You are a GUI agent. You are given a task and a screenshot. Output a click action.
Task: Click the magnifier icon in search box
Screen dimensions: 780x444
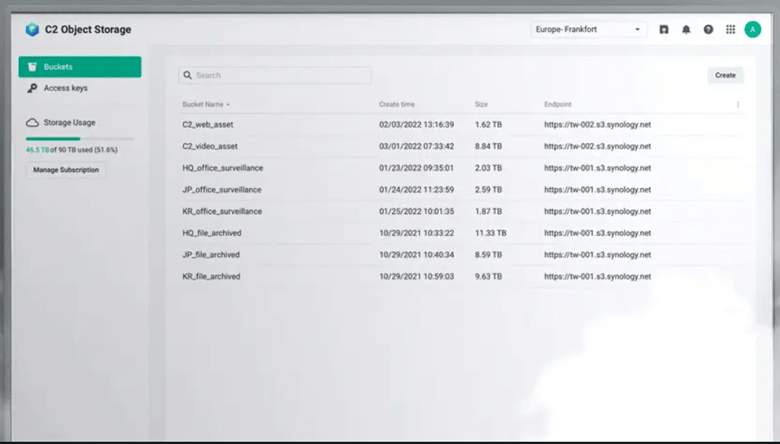click(187, 75)
